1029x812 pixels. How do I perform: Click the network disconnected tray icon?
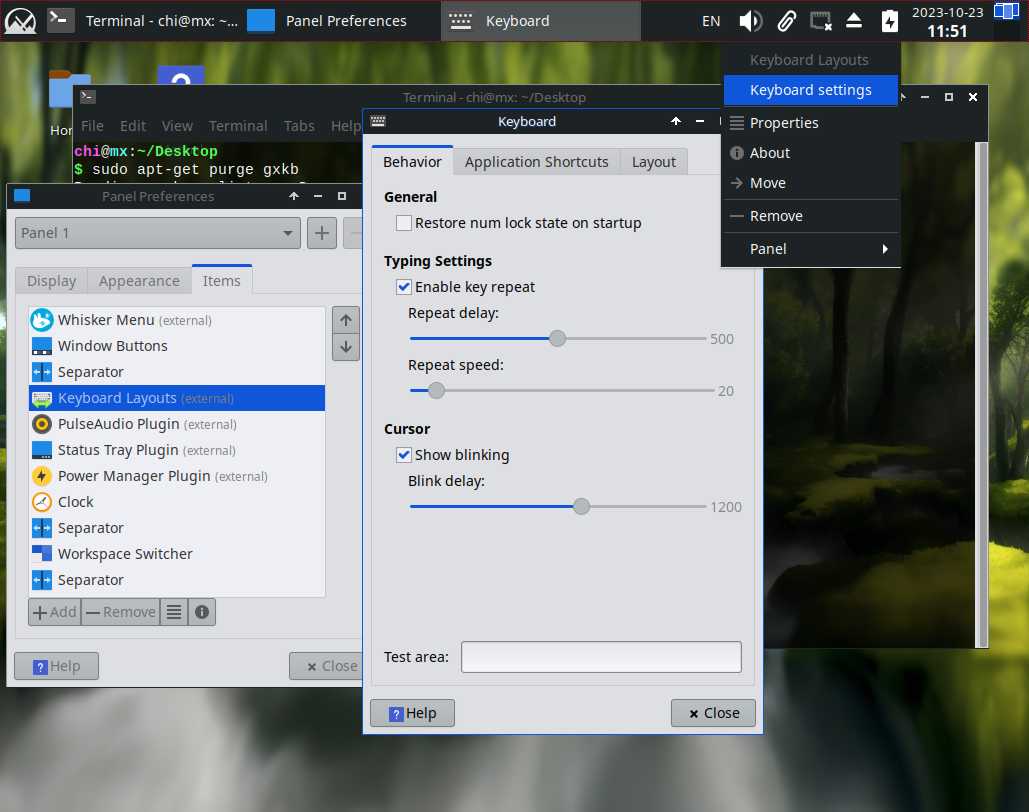coord(820,21)
